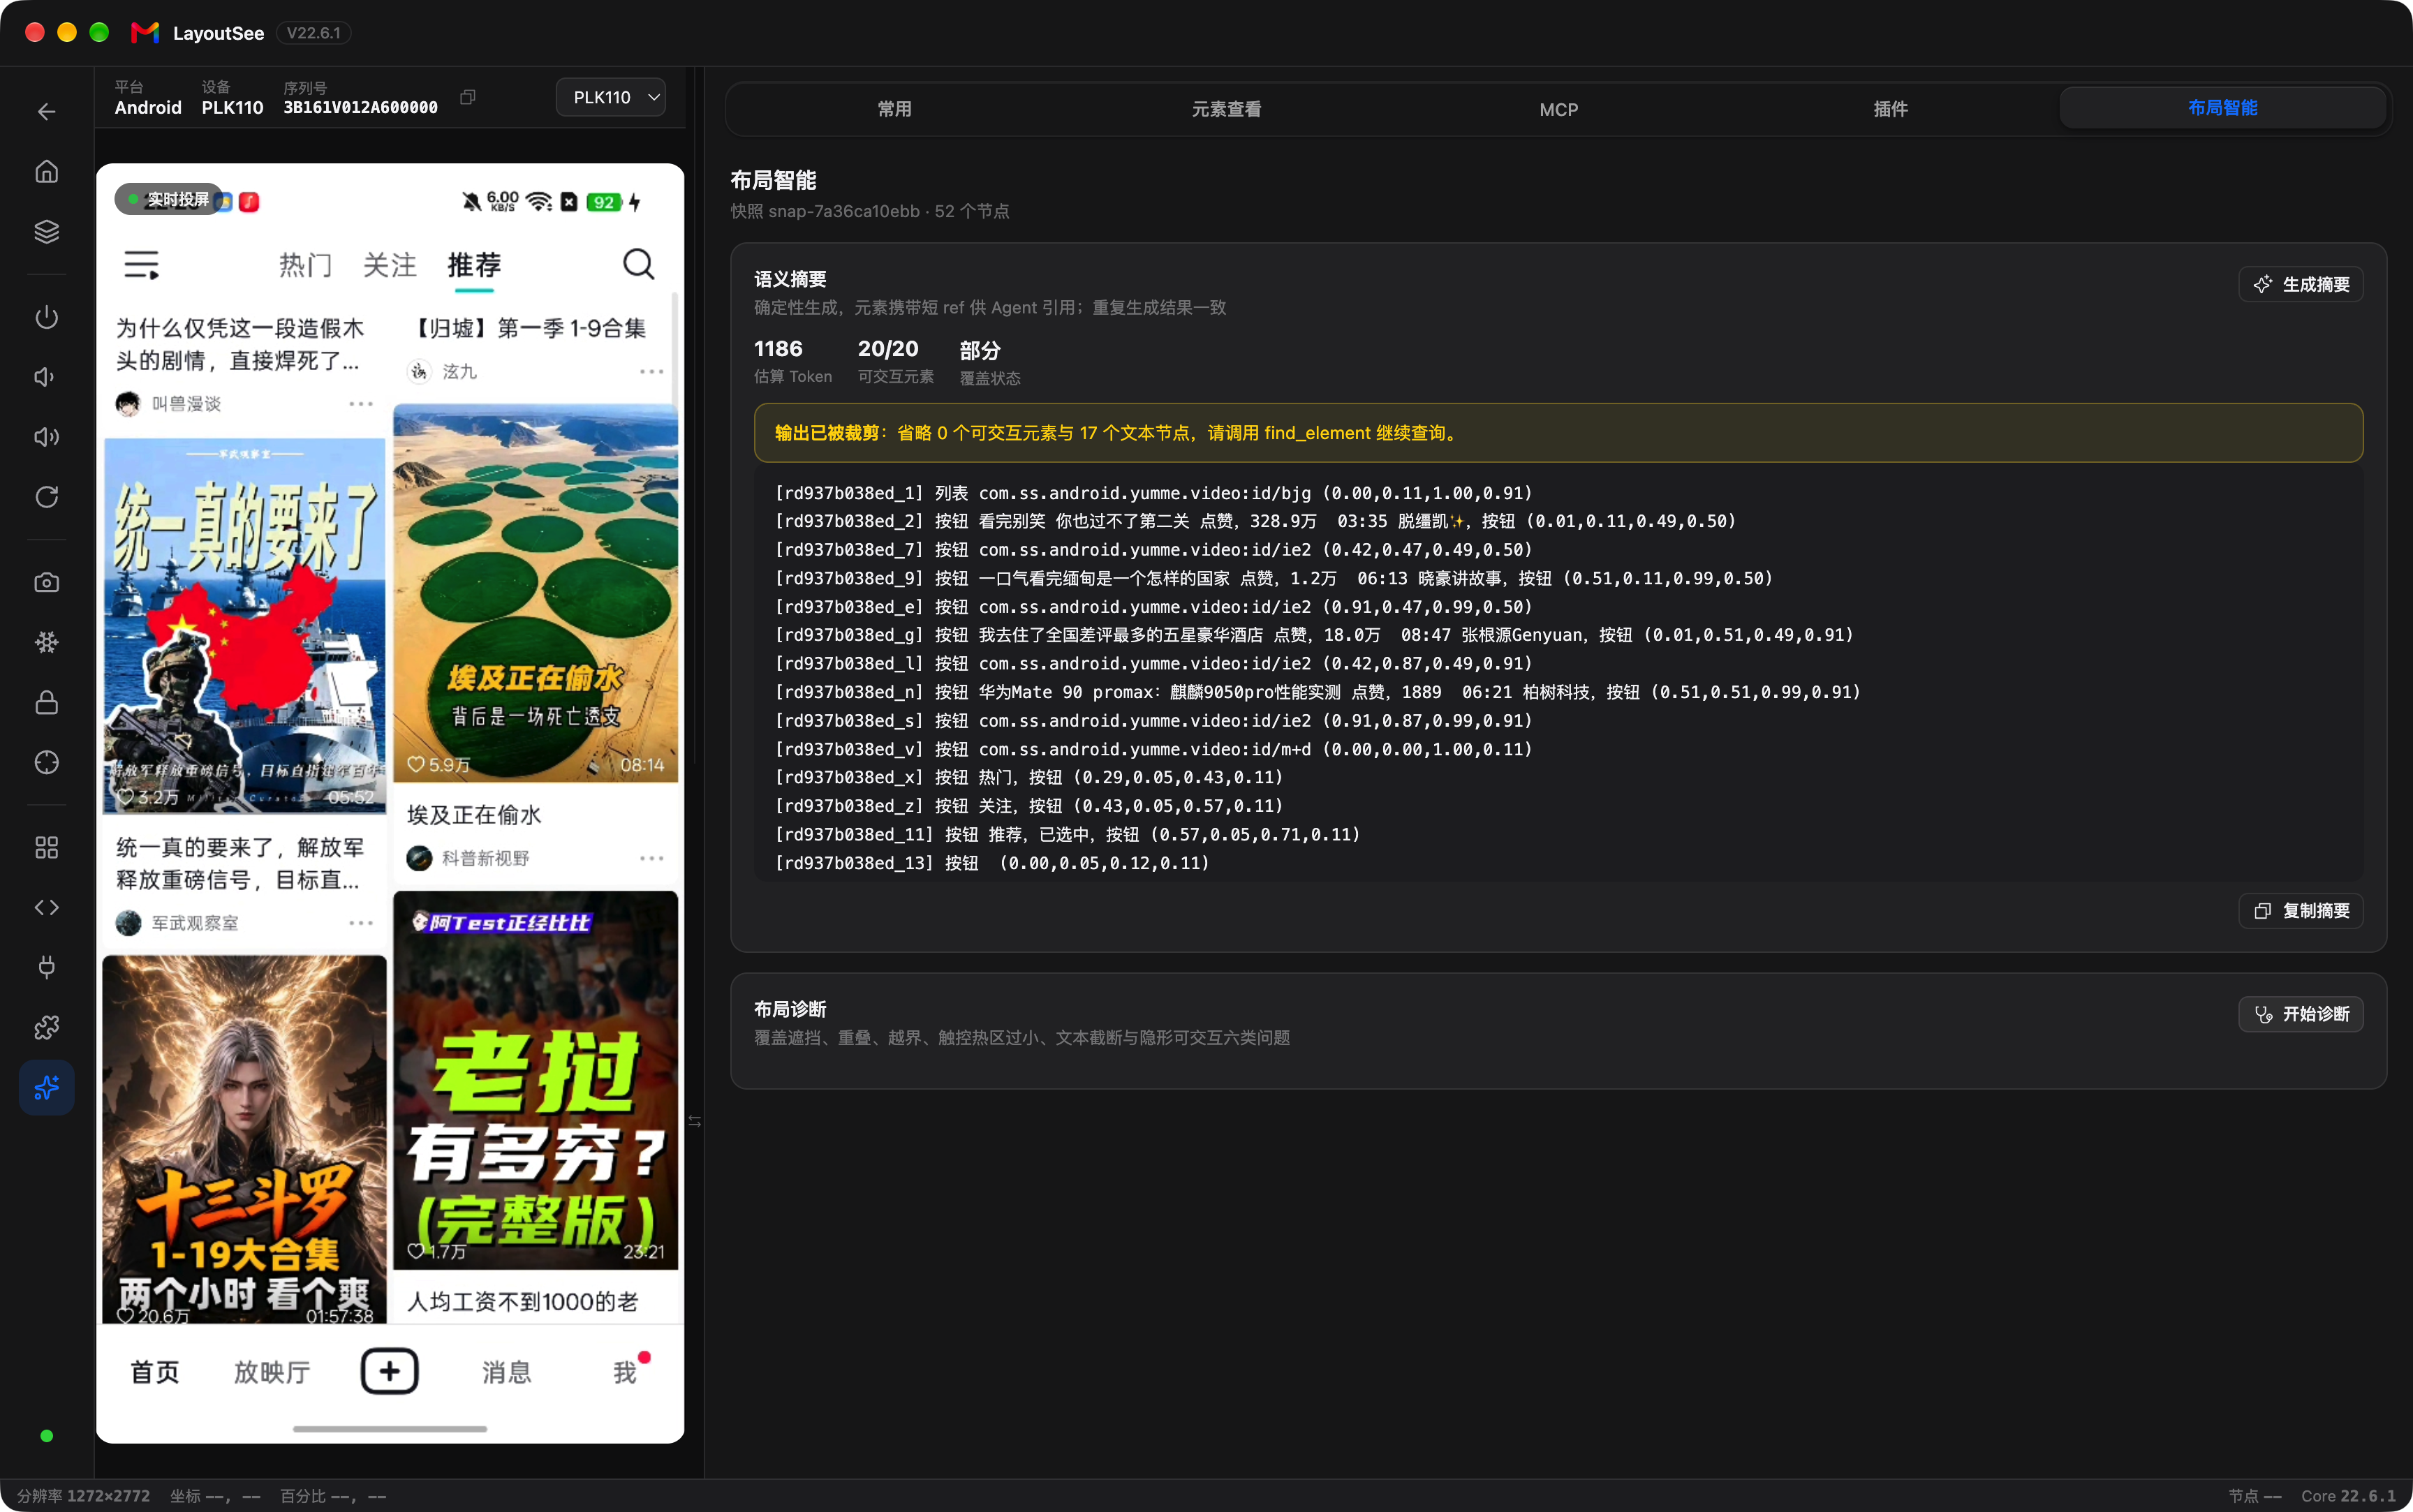This screenshot has height=1512, width=2413.
Task: Open the 埃及正在偷水 video thumbnail
Action: pyautogui.click(x=535, y=593)
